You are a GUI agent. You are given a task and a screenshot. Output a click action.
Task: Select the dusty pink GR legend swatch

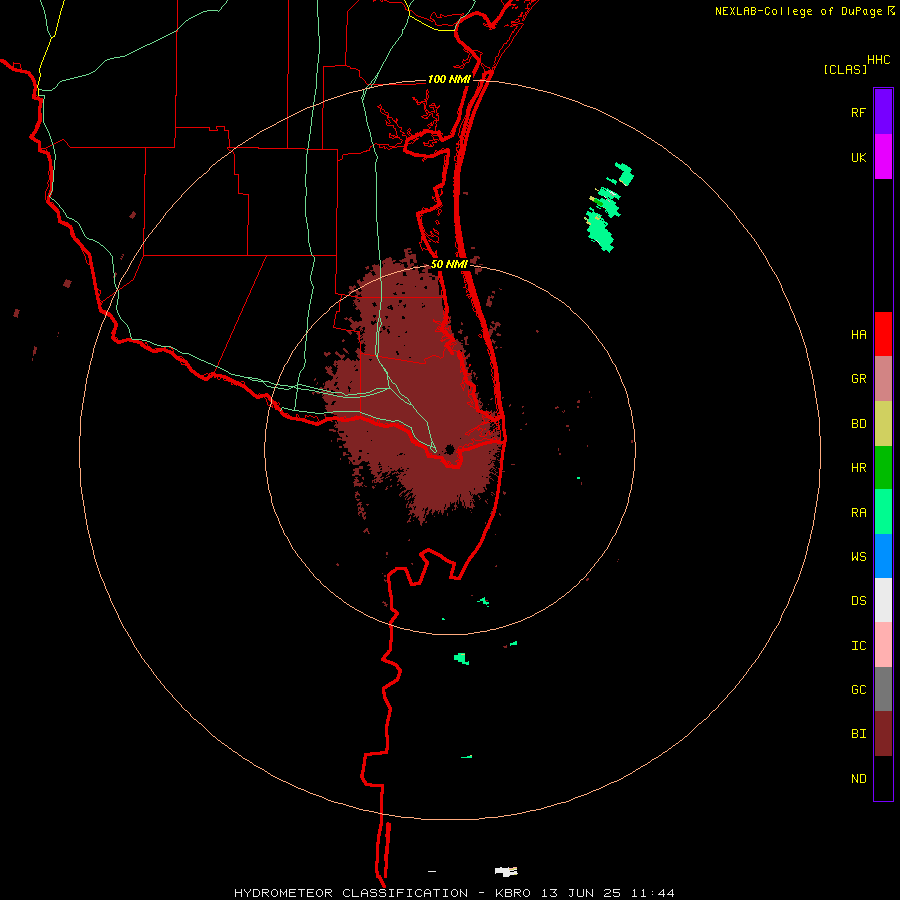pyautogui.click(x=883, y=379)
